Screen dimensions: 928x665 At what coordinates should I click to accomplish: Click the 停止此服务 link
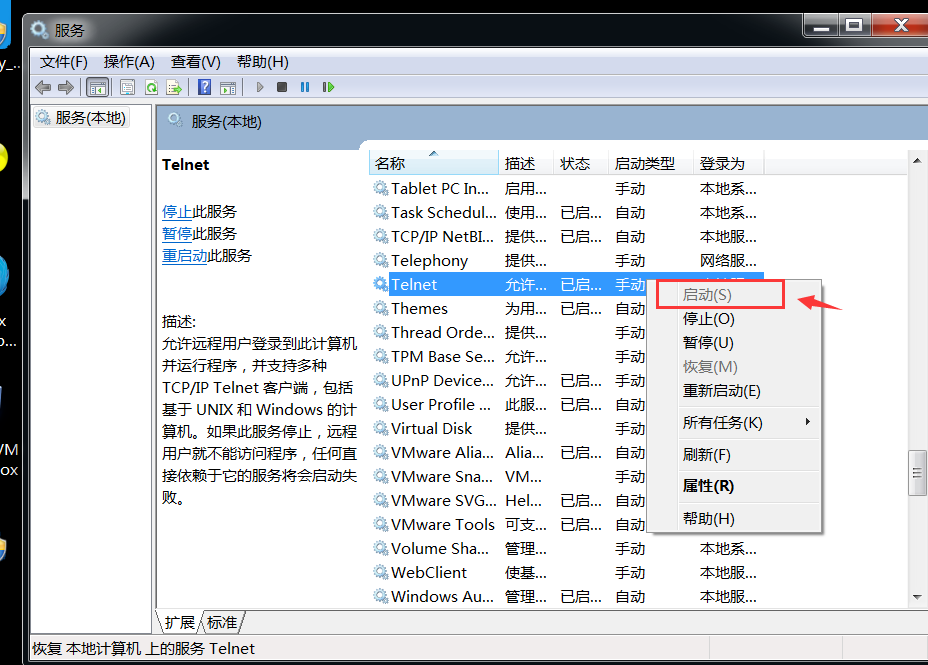pyautogui.click(x=179, y=212)
